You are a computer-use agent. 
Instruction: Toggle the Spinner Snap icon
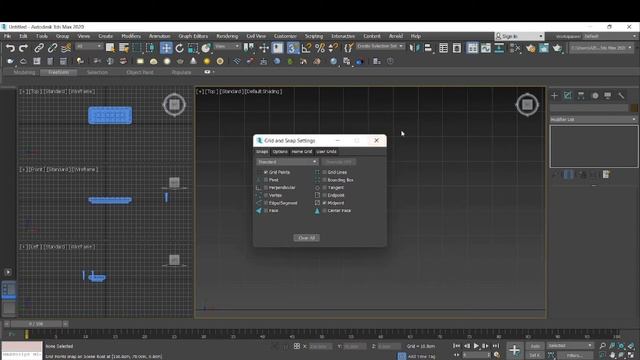point(333,48)
